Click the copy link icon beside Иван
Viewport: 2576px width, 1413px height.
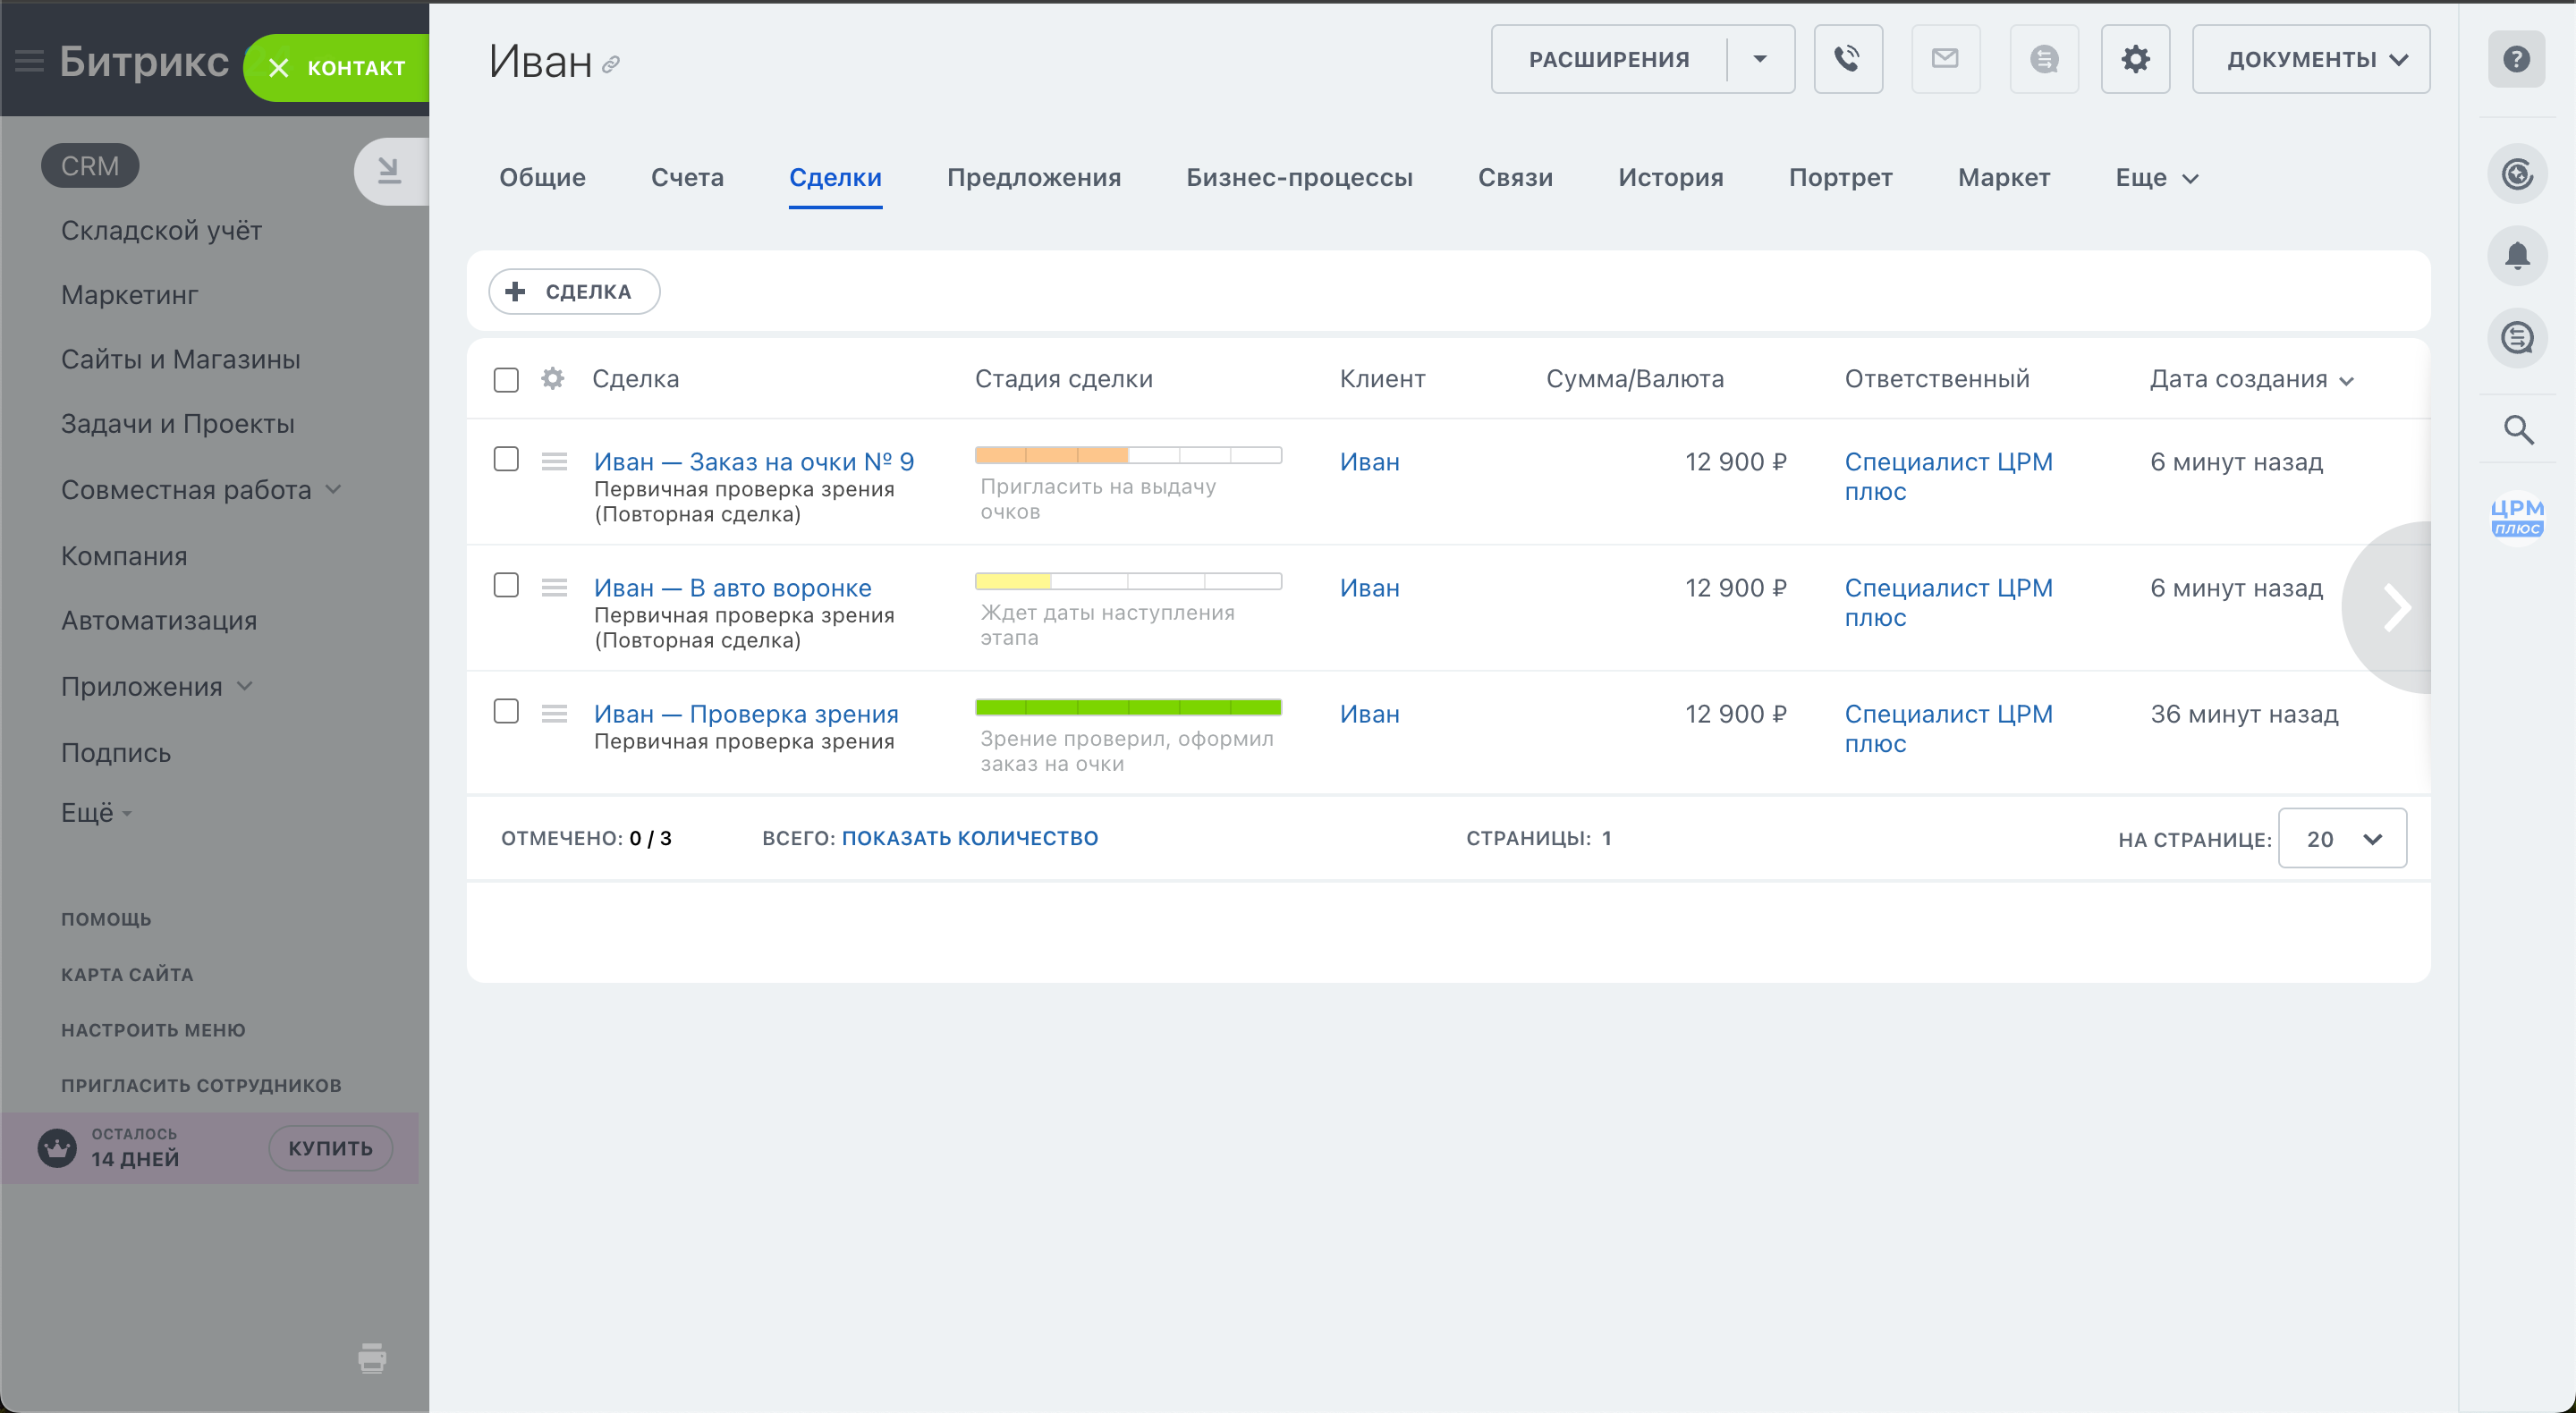click(611, 65)
